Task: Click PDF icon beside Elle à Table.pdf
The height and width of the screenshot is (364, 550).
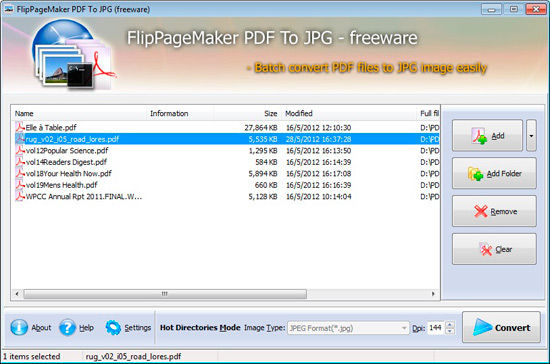Action: (20, 127)
